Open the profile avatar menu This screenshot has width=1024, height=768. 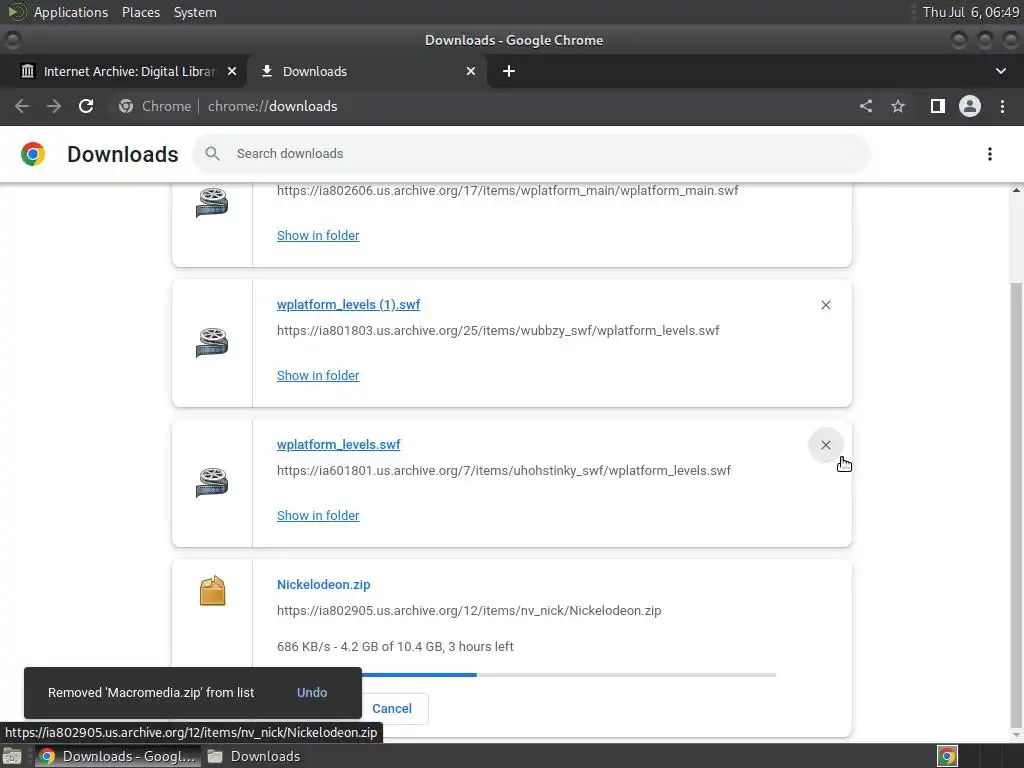tap(970, 106)
